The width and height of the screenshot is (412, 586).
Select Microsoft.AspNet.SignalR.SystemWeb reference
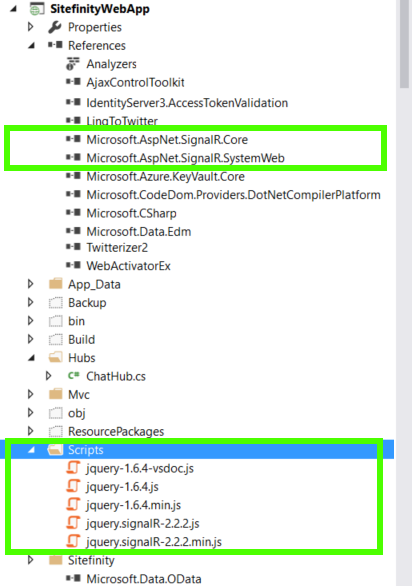click(x=185, y=158)
